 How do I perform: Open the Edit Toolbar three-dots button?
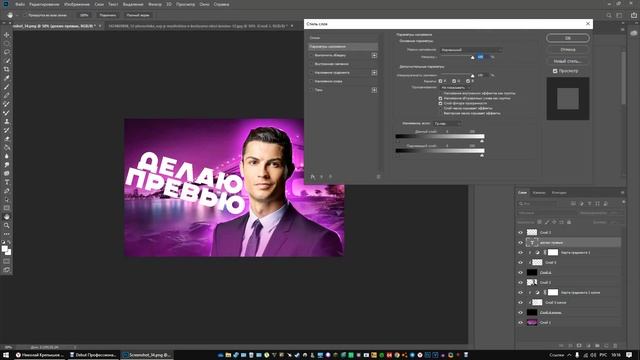click(7, 234)
